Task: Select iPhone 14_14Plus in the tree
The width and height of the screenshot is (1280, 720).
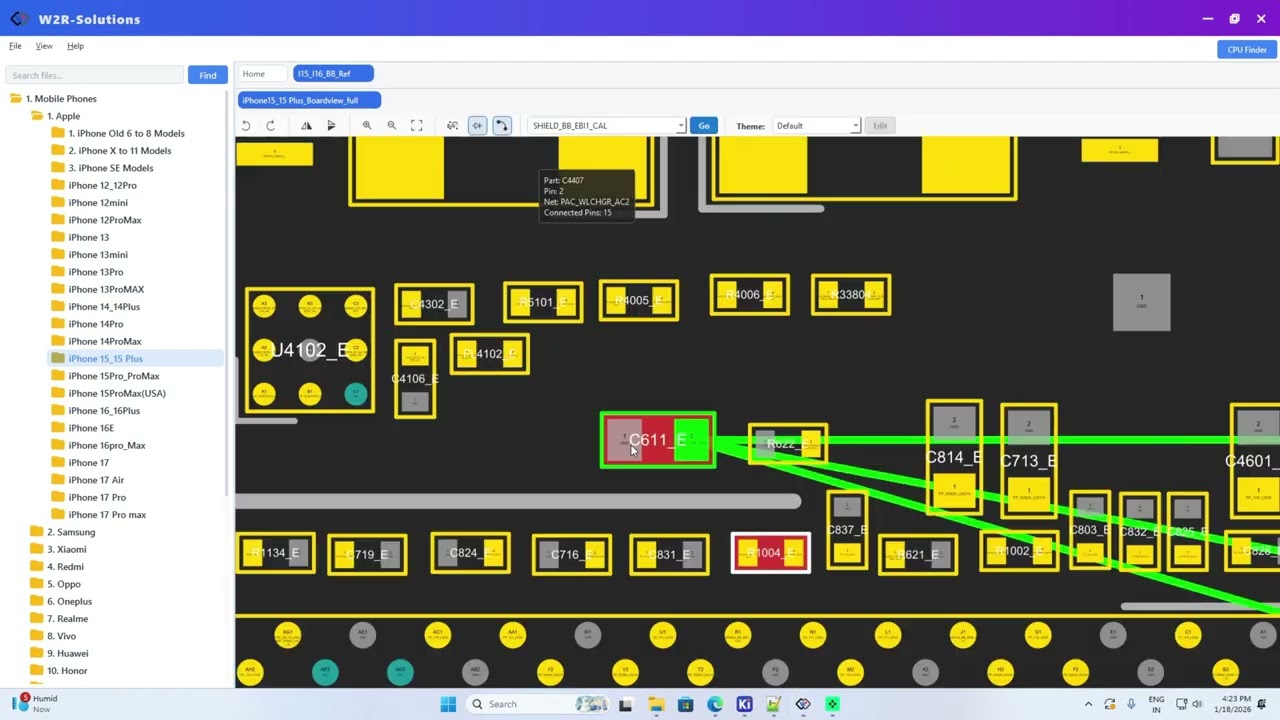Action: (104, 306)
